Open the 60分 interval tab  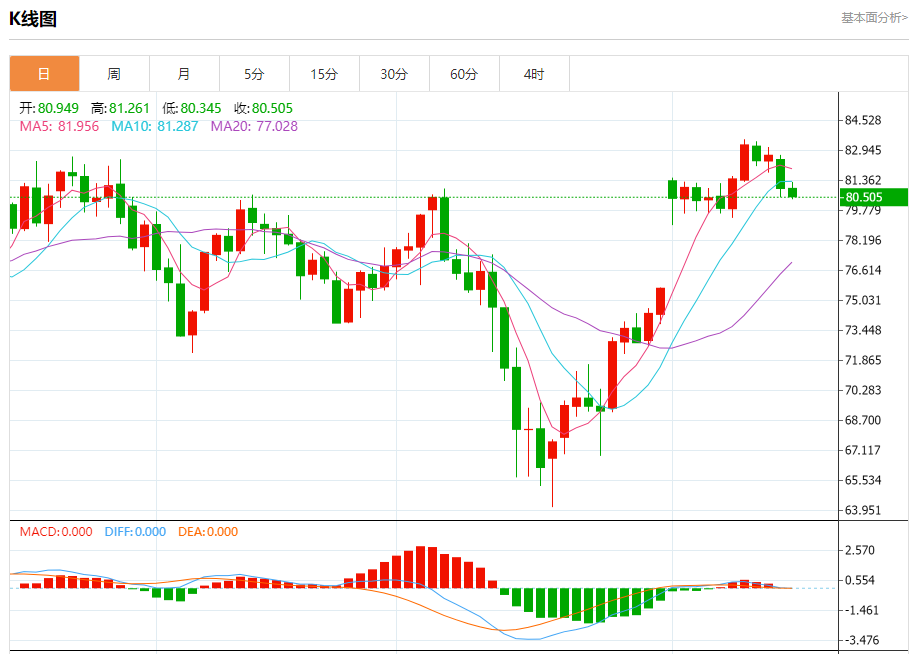[464, 74]
